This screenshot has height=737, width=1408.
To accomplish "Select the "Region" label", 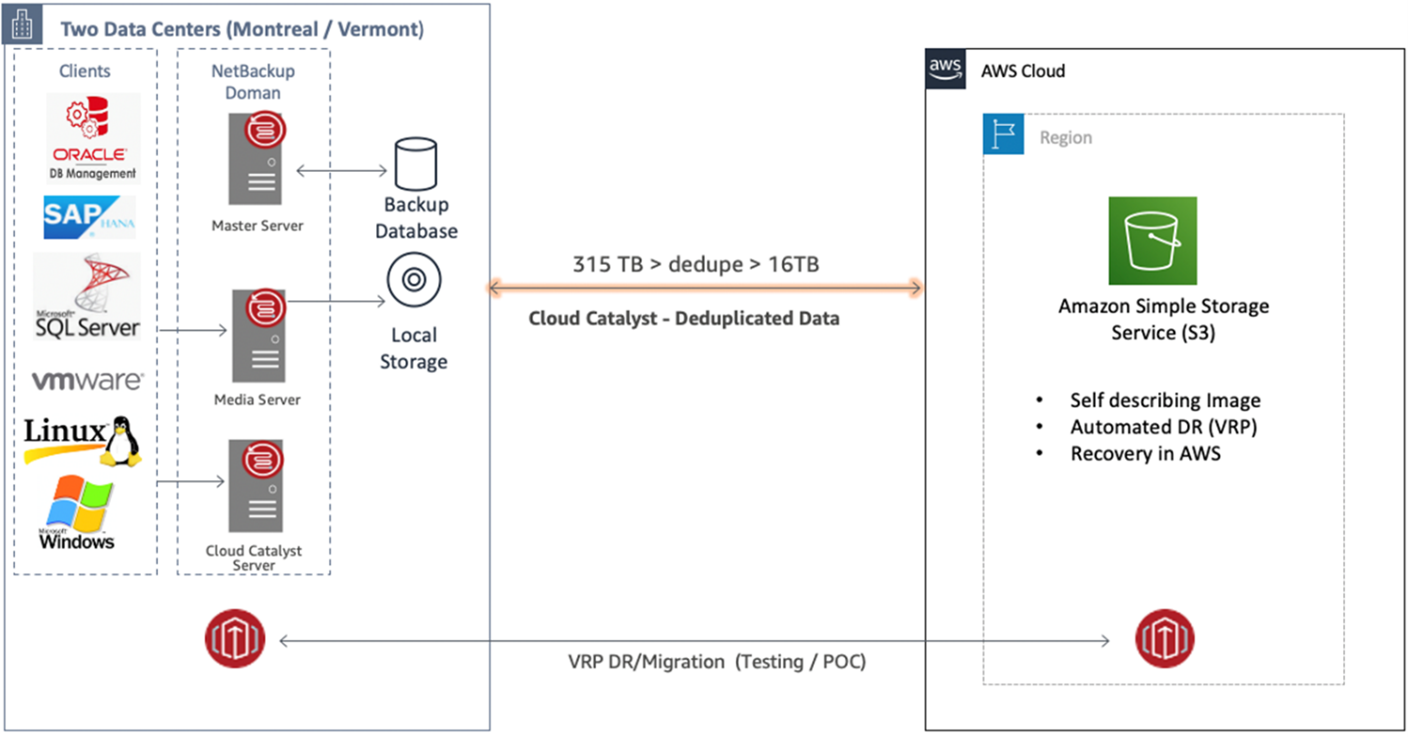I will pyautogui.click(x=1066, y=137).
